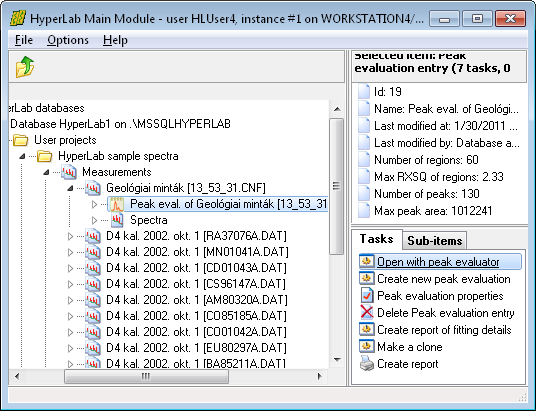Click icon beside MN01041A.DAT measurement

coord(93,252)
